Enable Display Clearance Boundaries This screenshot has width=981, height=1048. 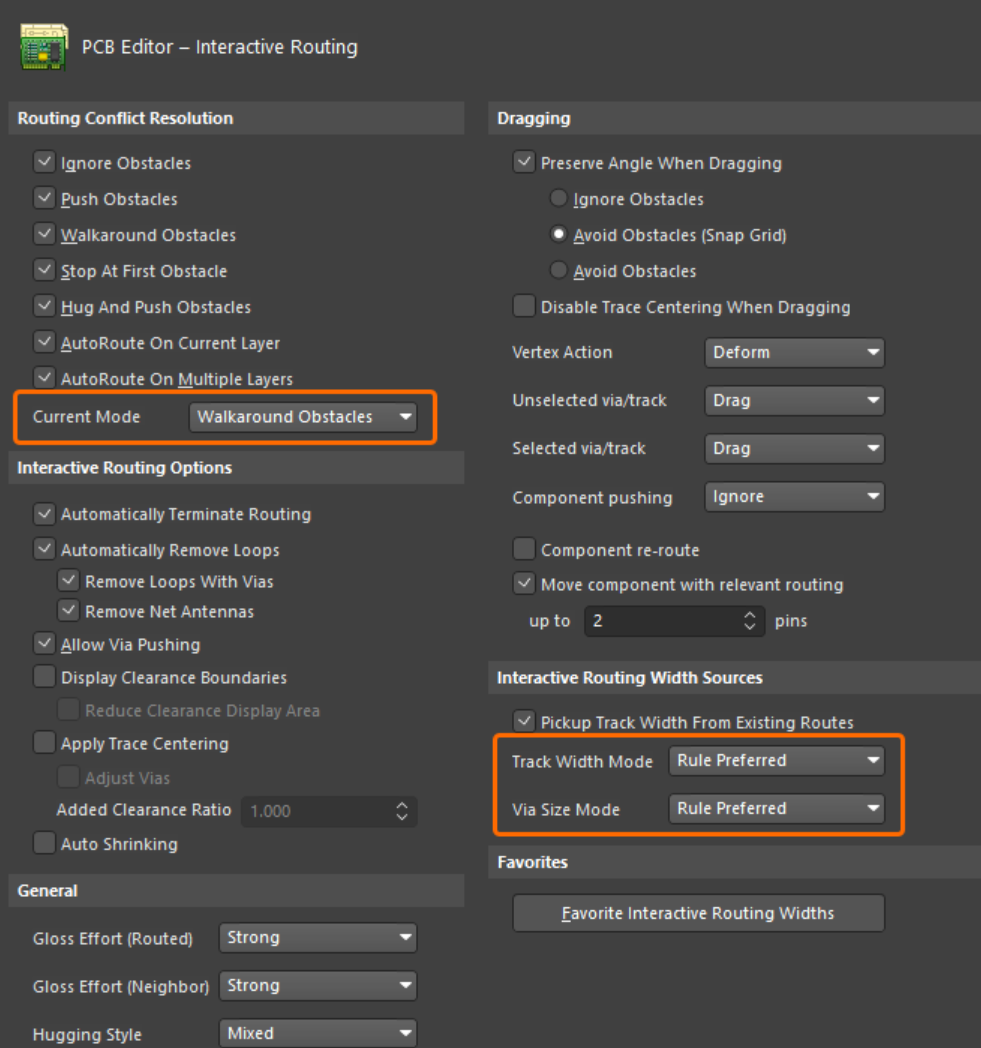pyautogui.click(x=44, y=678)
